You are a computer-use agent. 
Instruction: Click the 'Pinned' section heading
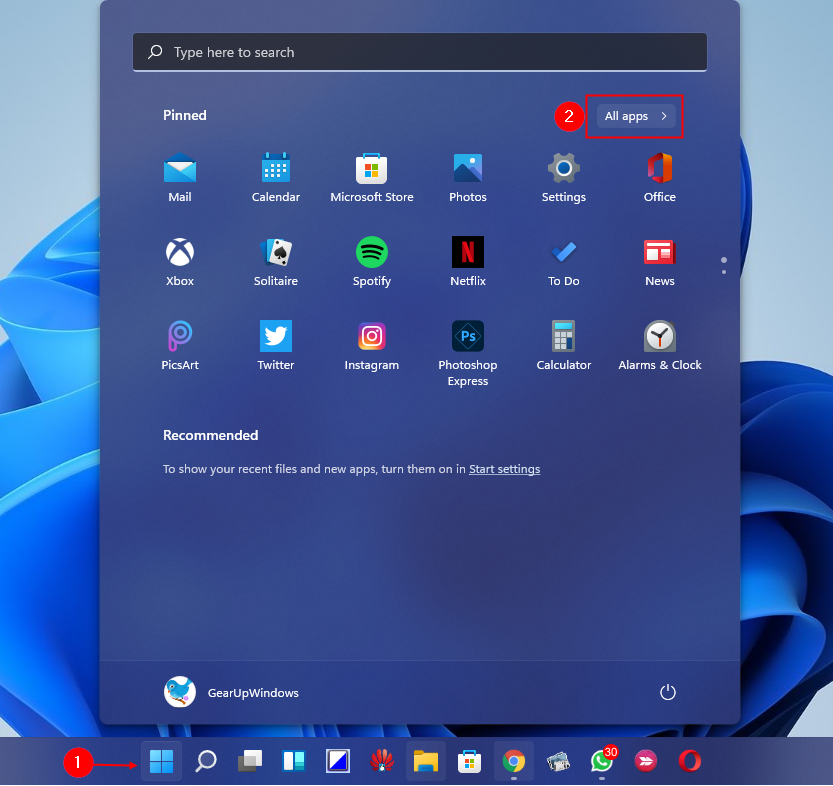[x=185, y=115]
